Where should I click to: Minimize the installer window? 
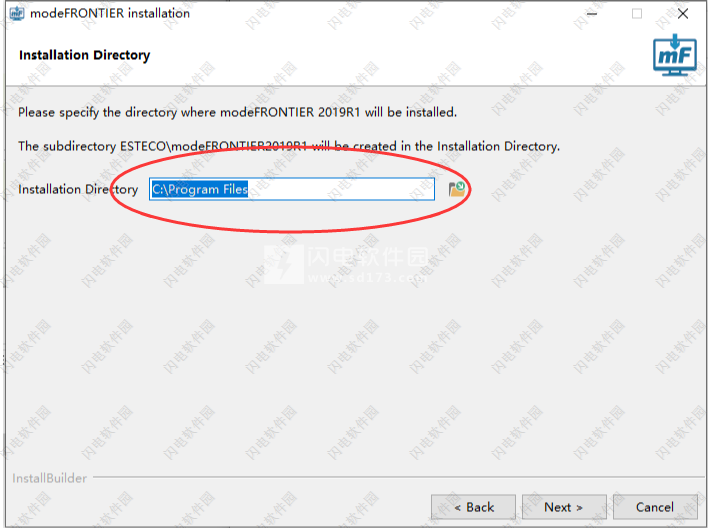tap(592, 14)
